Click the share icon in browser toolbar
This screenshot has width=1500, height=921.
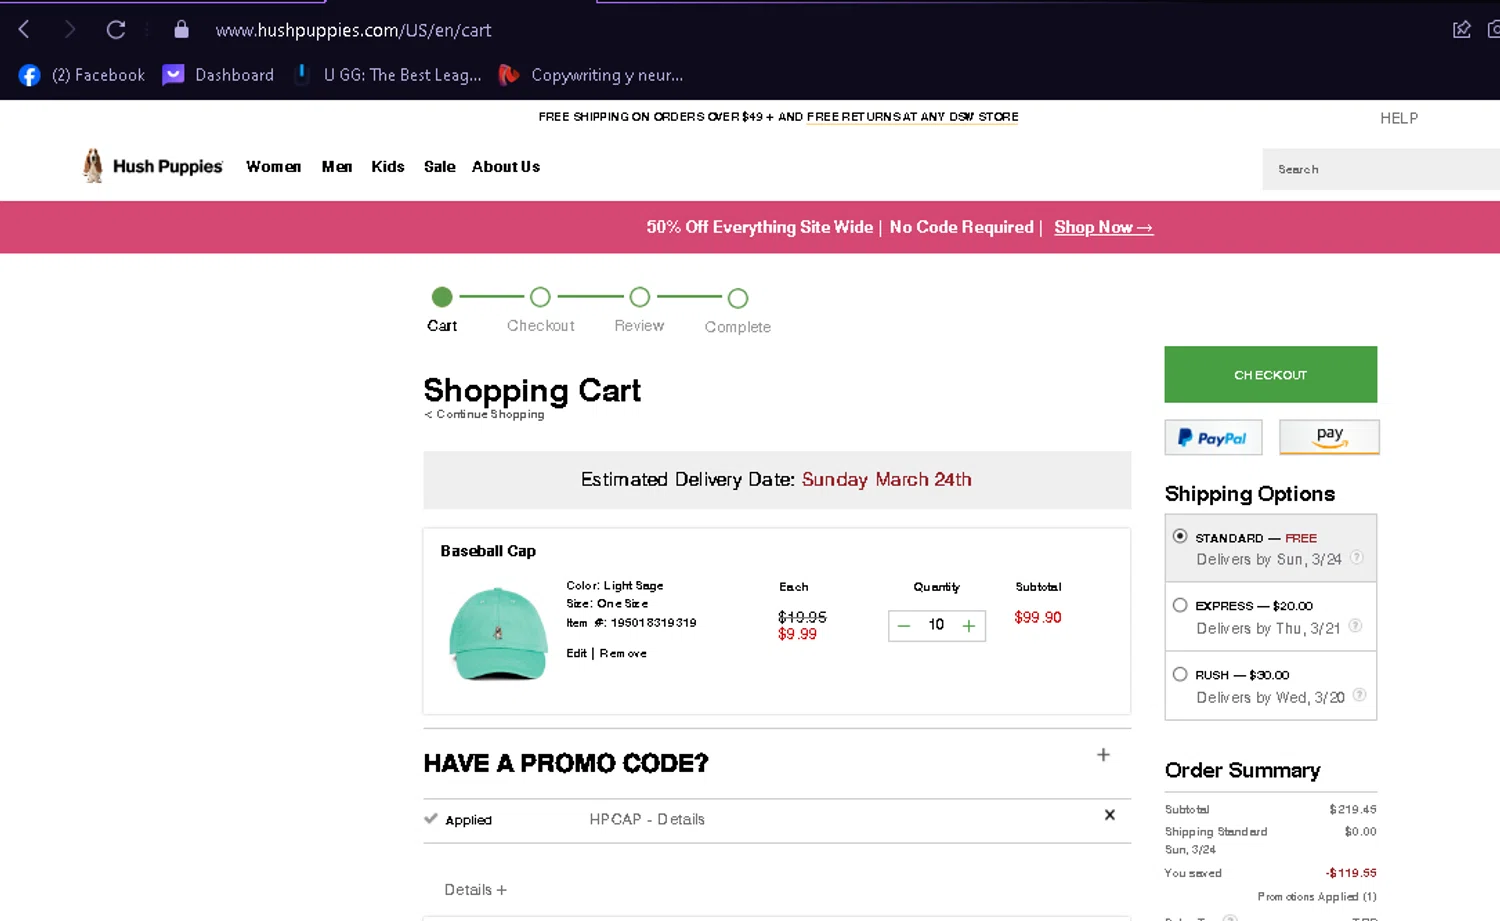[x=1462, y=29]
